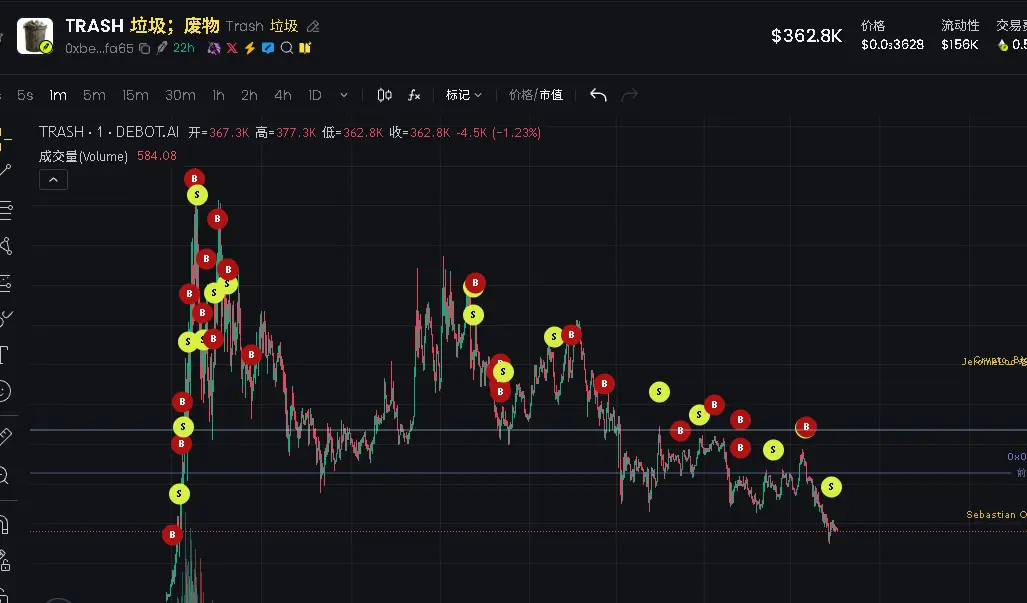Open the candlestick chart type selector
The image size is (1027, 603).
click(x=384, y=95)
